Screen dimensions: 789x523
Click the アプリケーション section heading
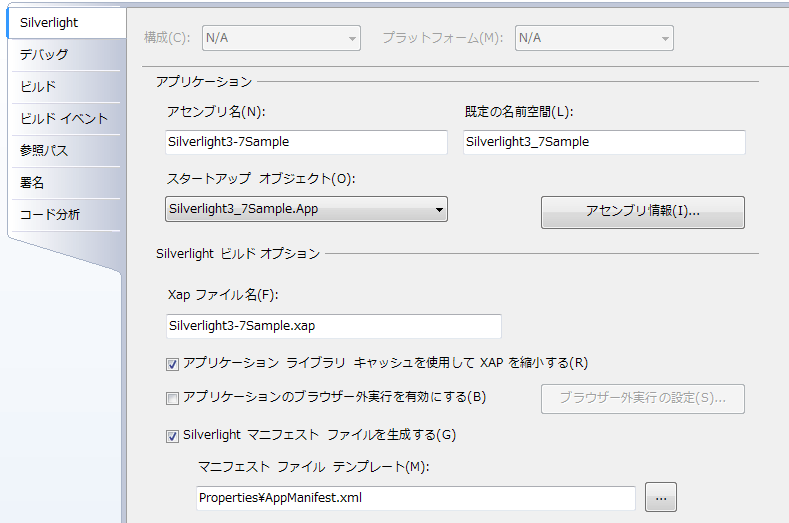[x=204, y=82]
